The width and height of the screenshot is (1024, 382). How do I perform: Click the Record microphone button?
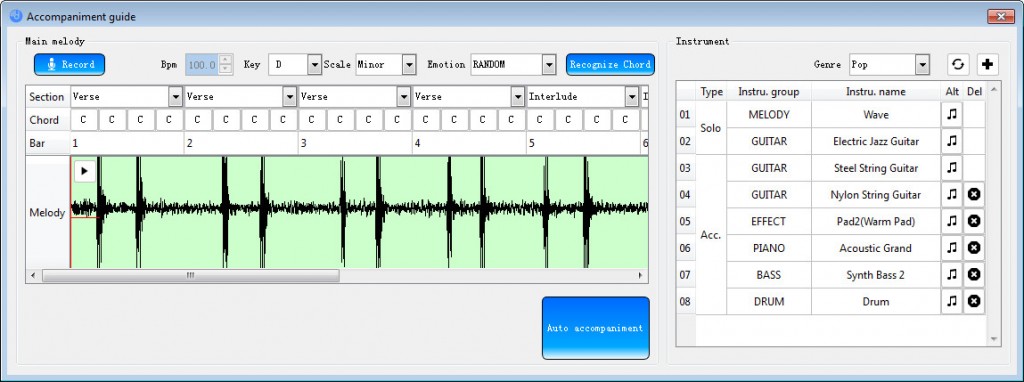coord(69,65)
